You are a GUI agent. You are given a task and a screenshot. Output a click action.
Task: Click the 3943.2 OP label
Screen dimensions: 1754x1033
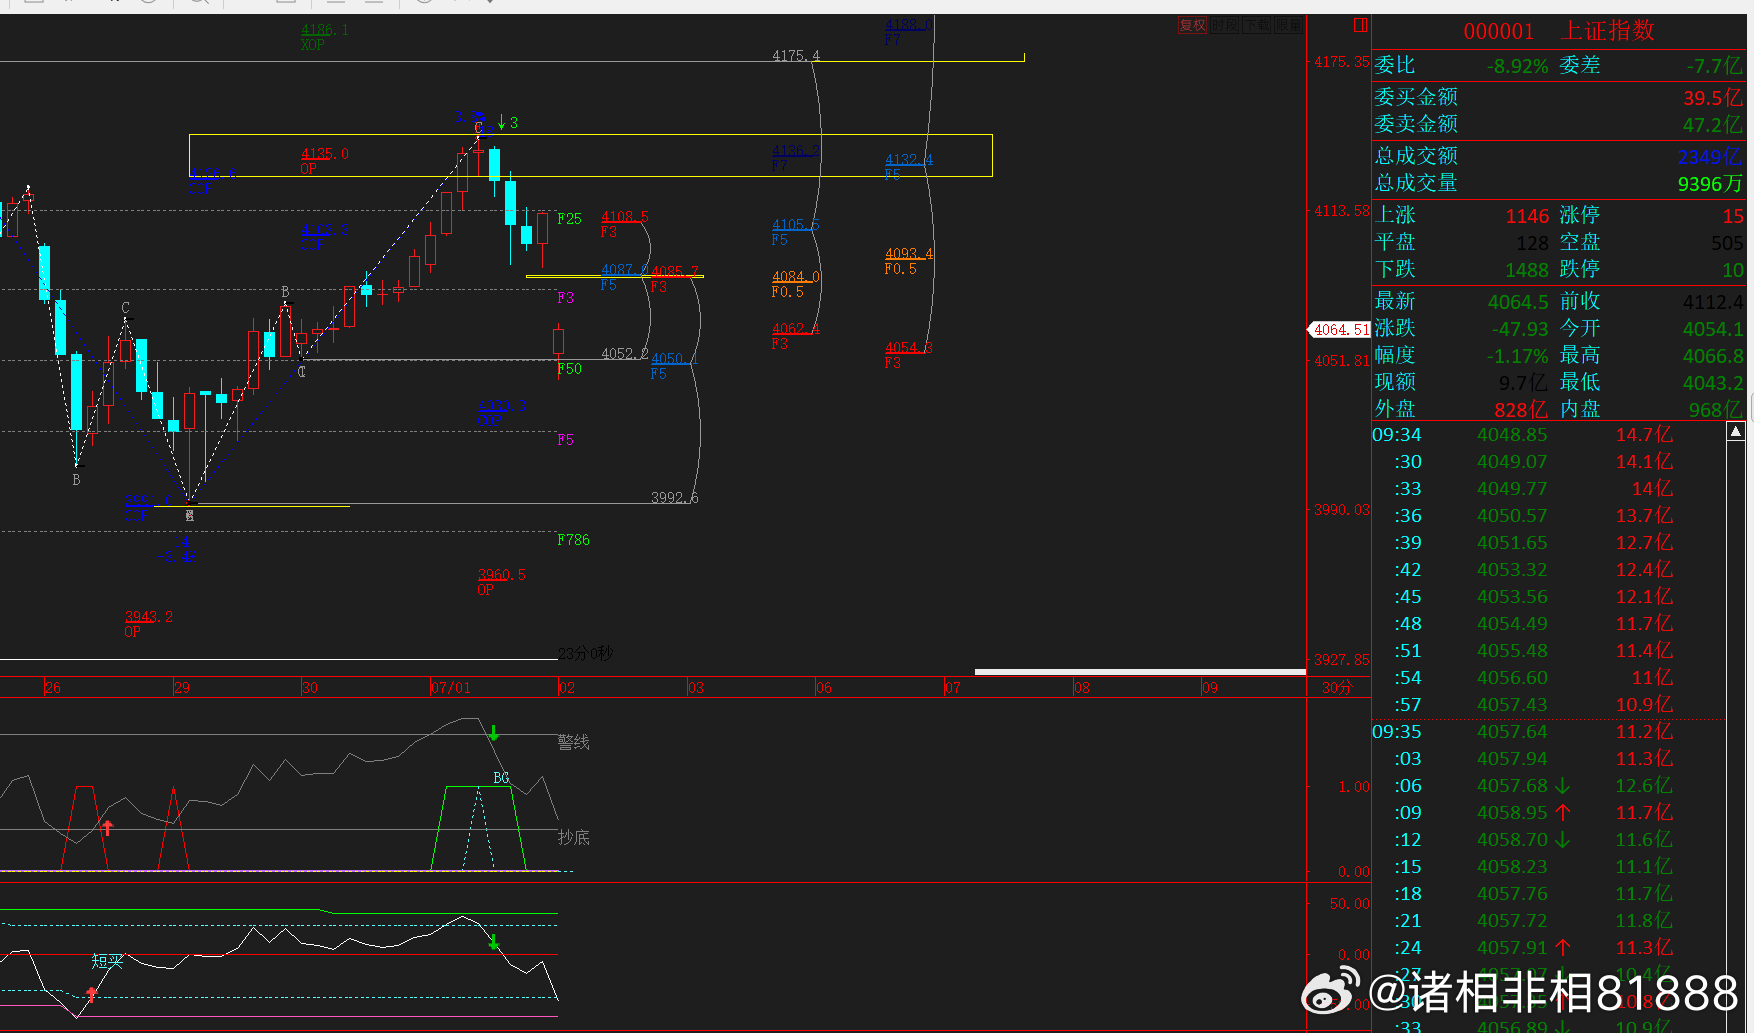pos(148,624)
